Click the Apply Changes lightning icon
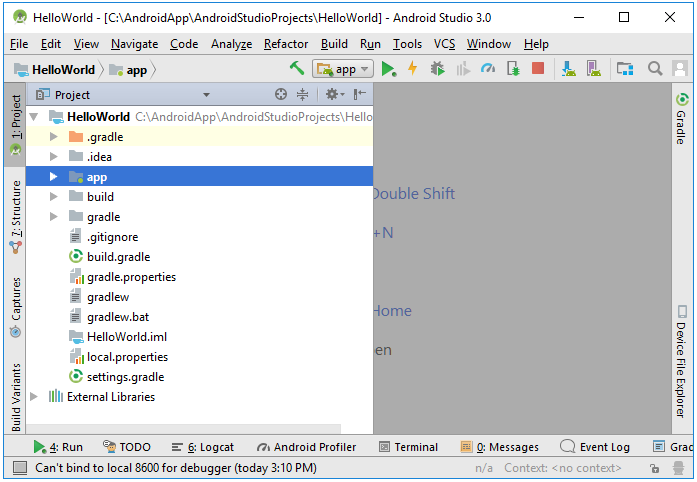The image size is (697, 482). coord(413,68)
